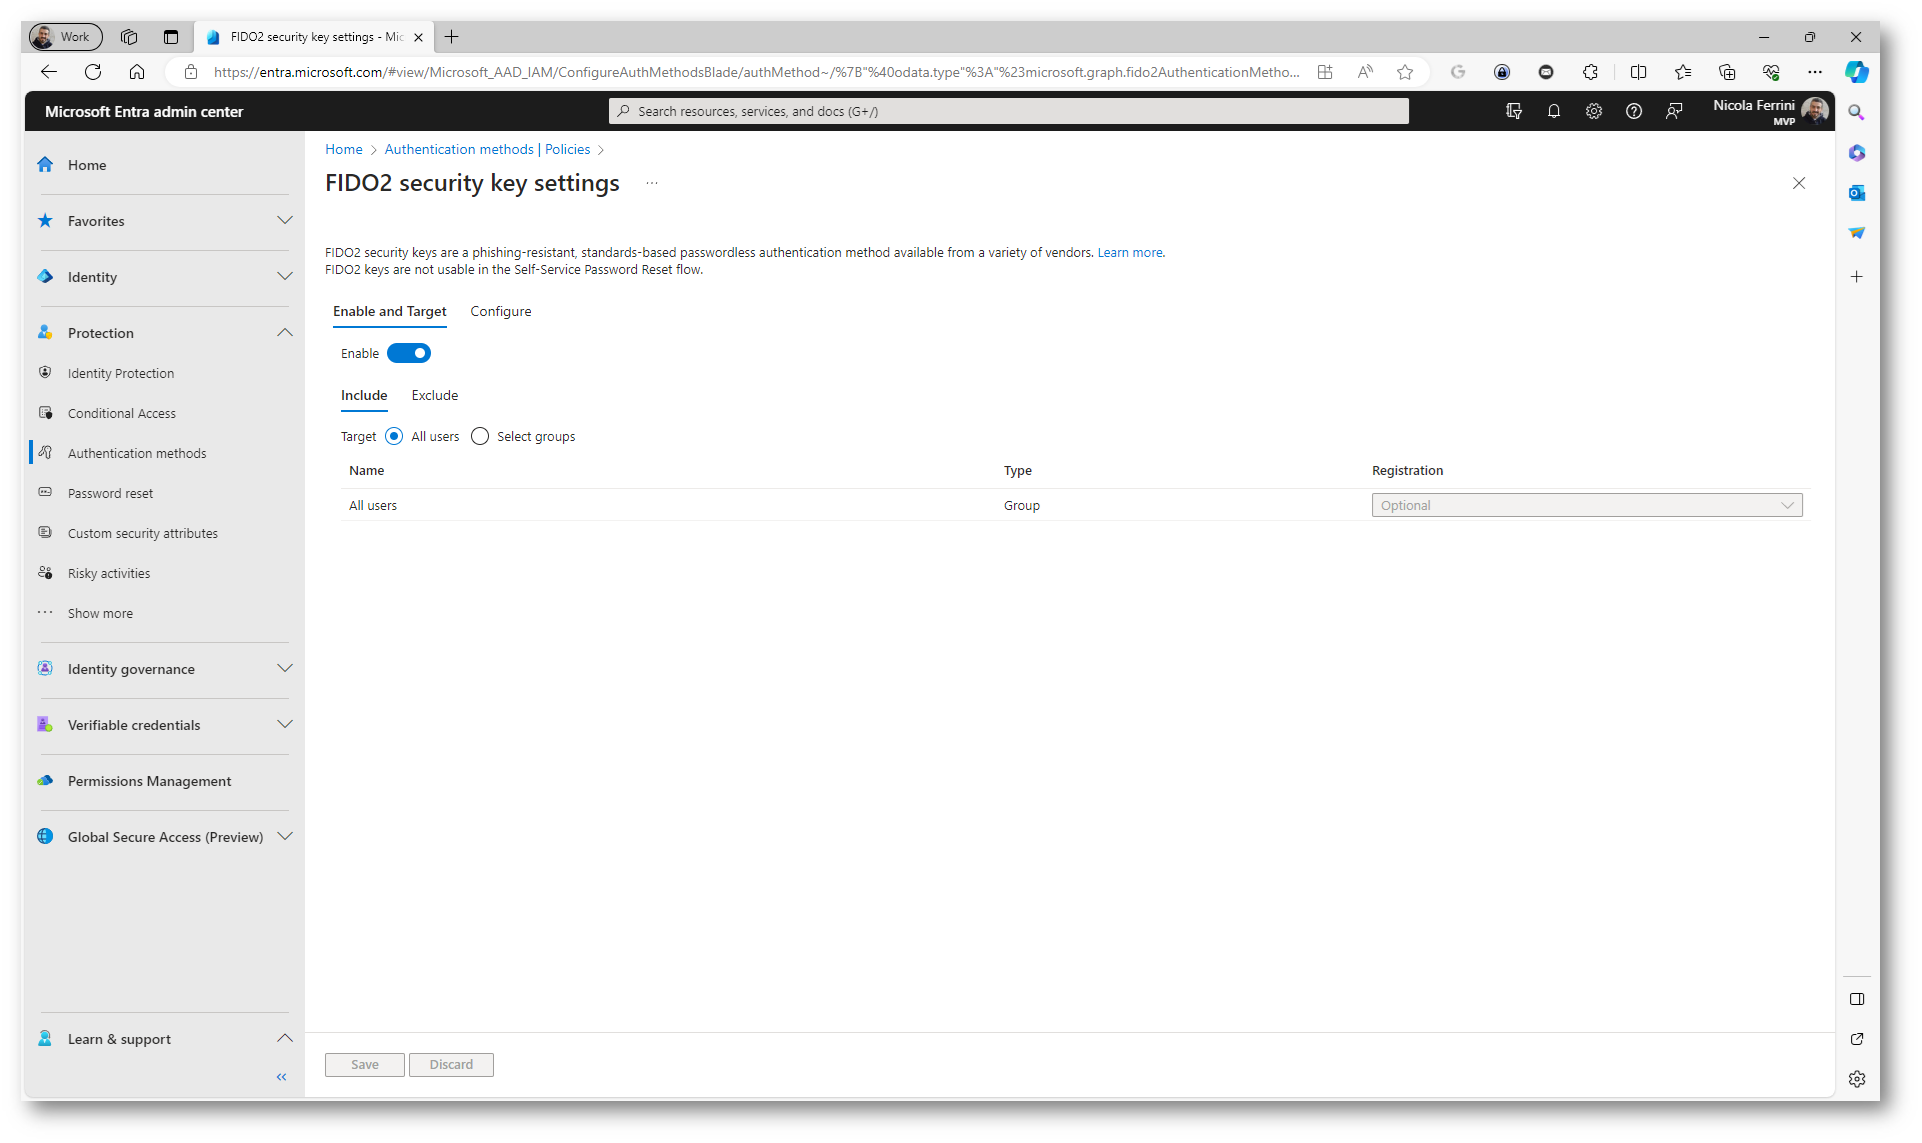Open Custom security attributes item
Image resolution: width=1922 pixels, height=1143 pixels.
[143, 533]
